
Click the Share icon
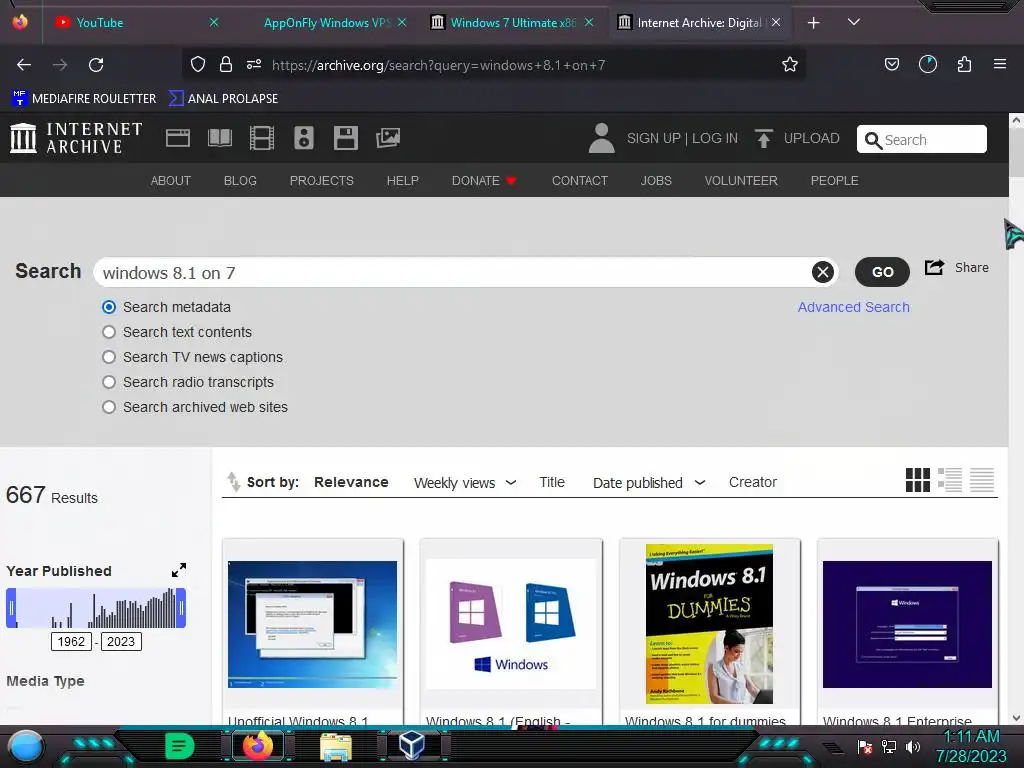[935, 267]
